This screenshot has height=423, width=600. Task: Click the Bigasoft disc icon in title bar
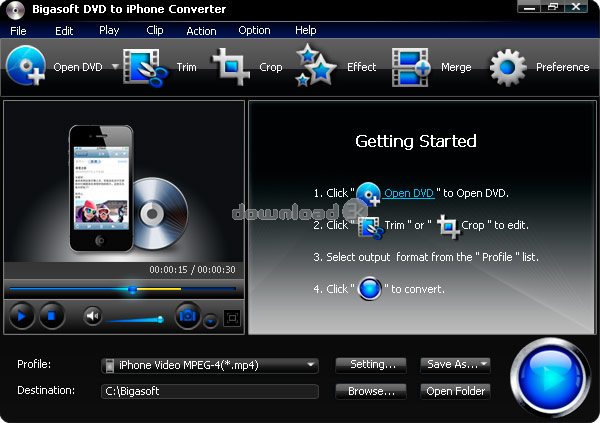tap(15, 10)
